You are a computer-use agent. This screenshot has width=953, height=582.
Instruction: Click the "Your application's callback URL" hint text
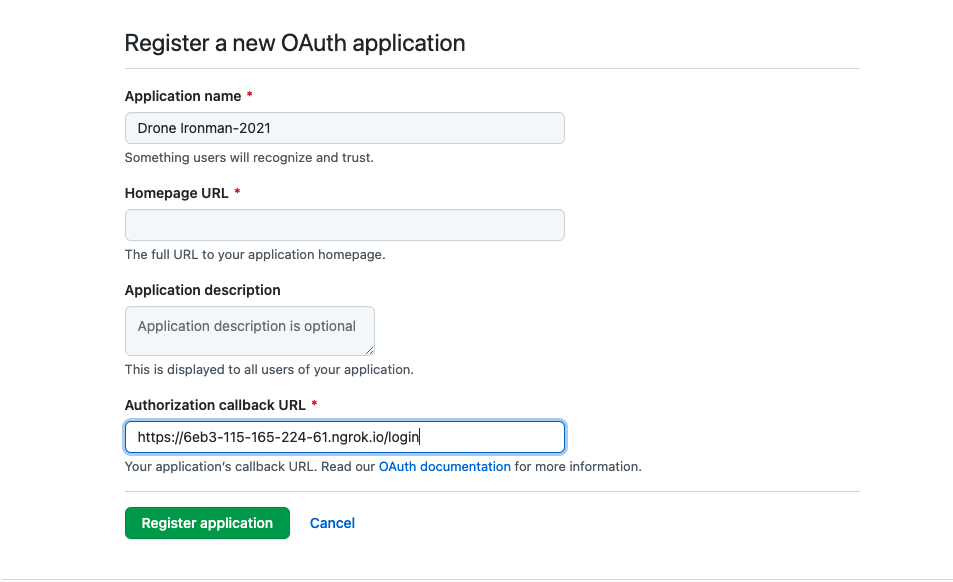point(249,467)
